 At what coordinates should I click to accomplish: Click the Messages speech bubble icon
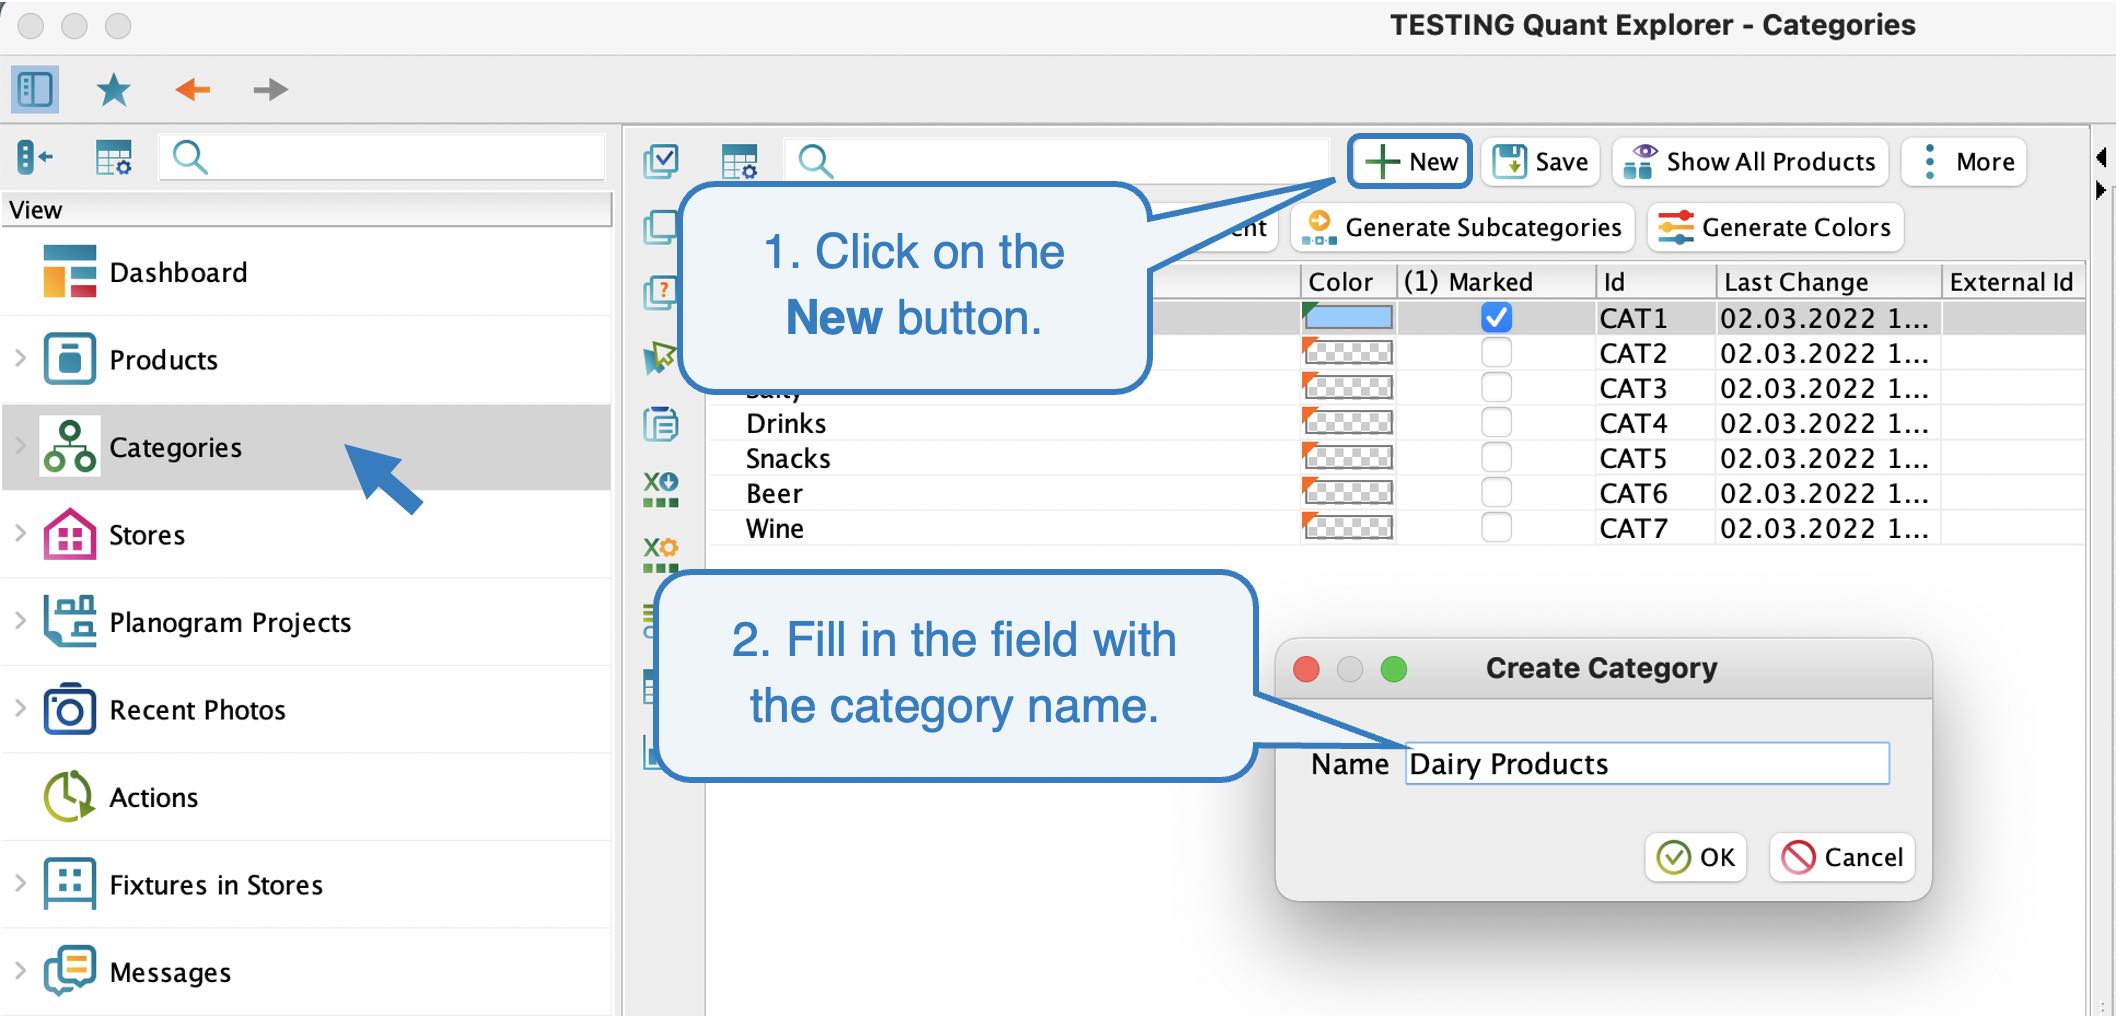pyautogui.click(x=70, y=971)
